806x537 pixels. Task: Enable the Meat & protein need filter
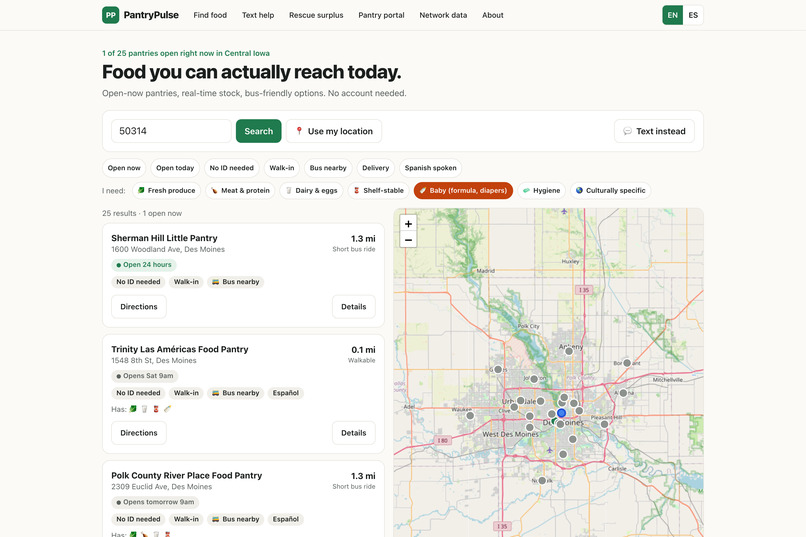point(240,191)
